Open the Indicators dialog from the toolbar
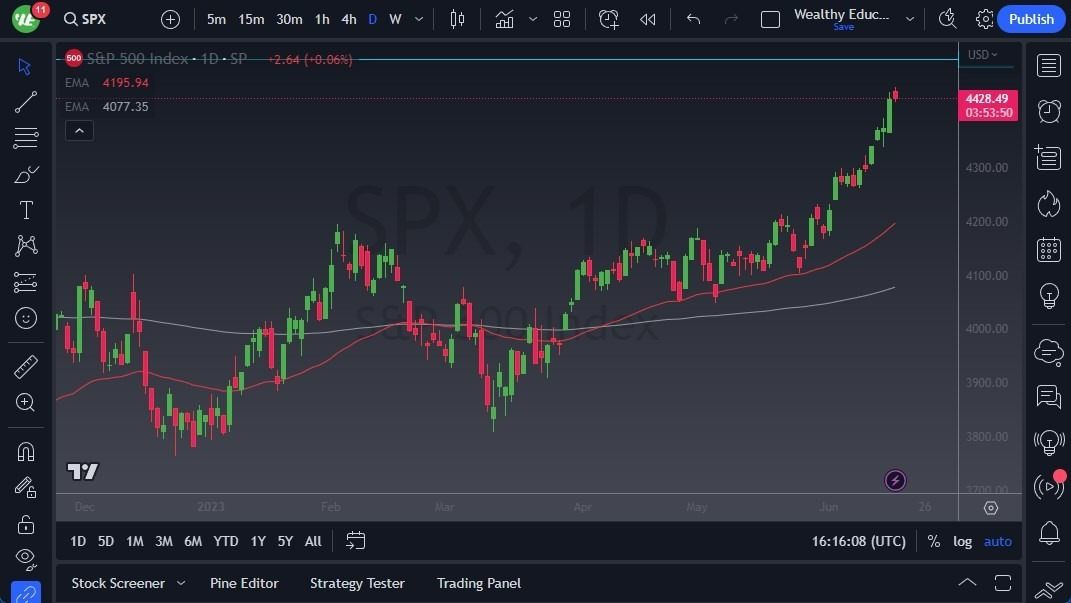 coord(504,19)
